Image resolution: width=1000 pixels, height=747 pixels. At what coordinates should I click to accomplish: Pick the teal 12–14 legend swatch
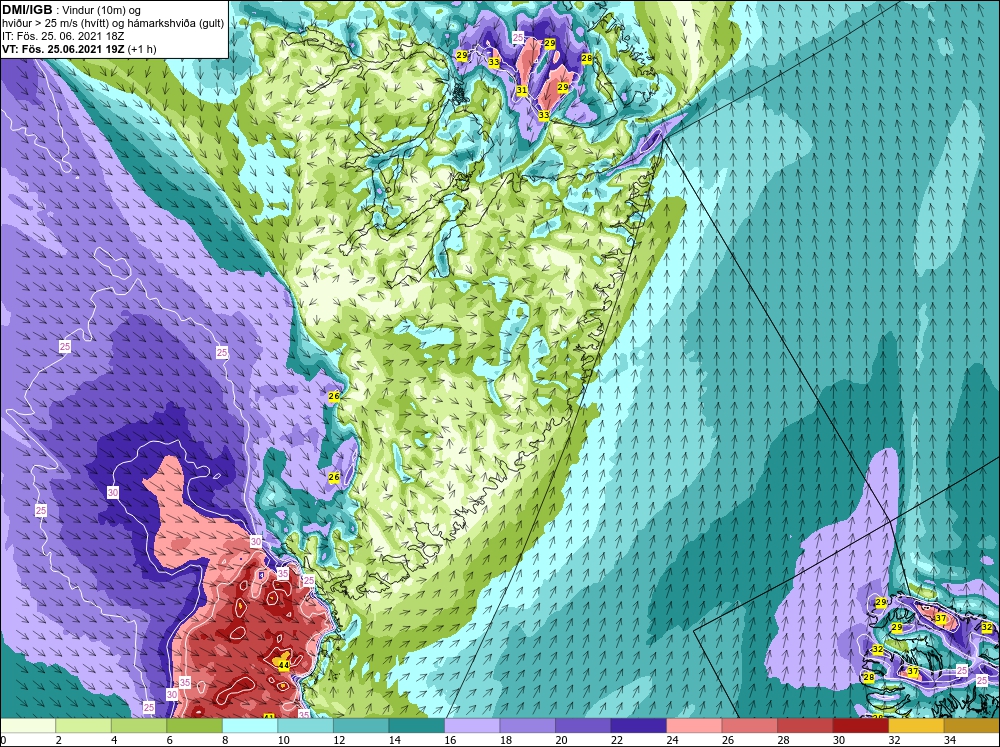click(361, 725)
